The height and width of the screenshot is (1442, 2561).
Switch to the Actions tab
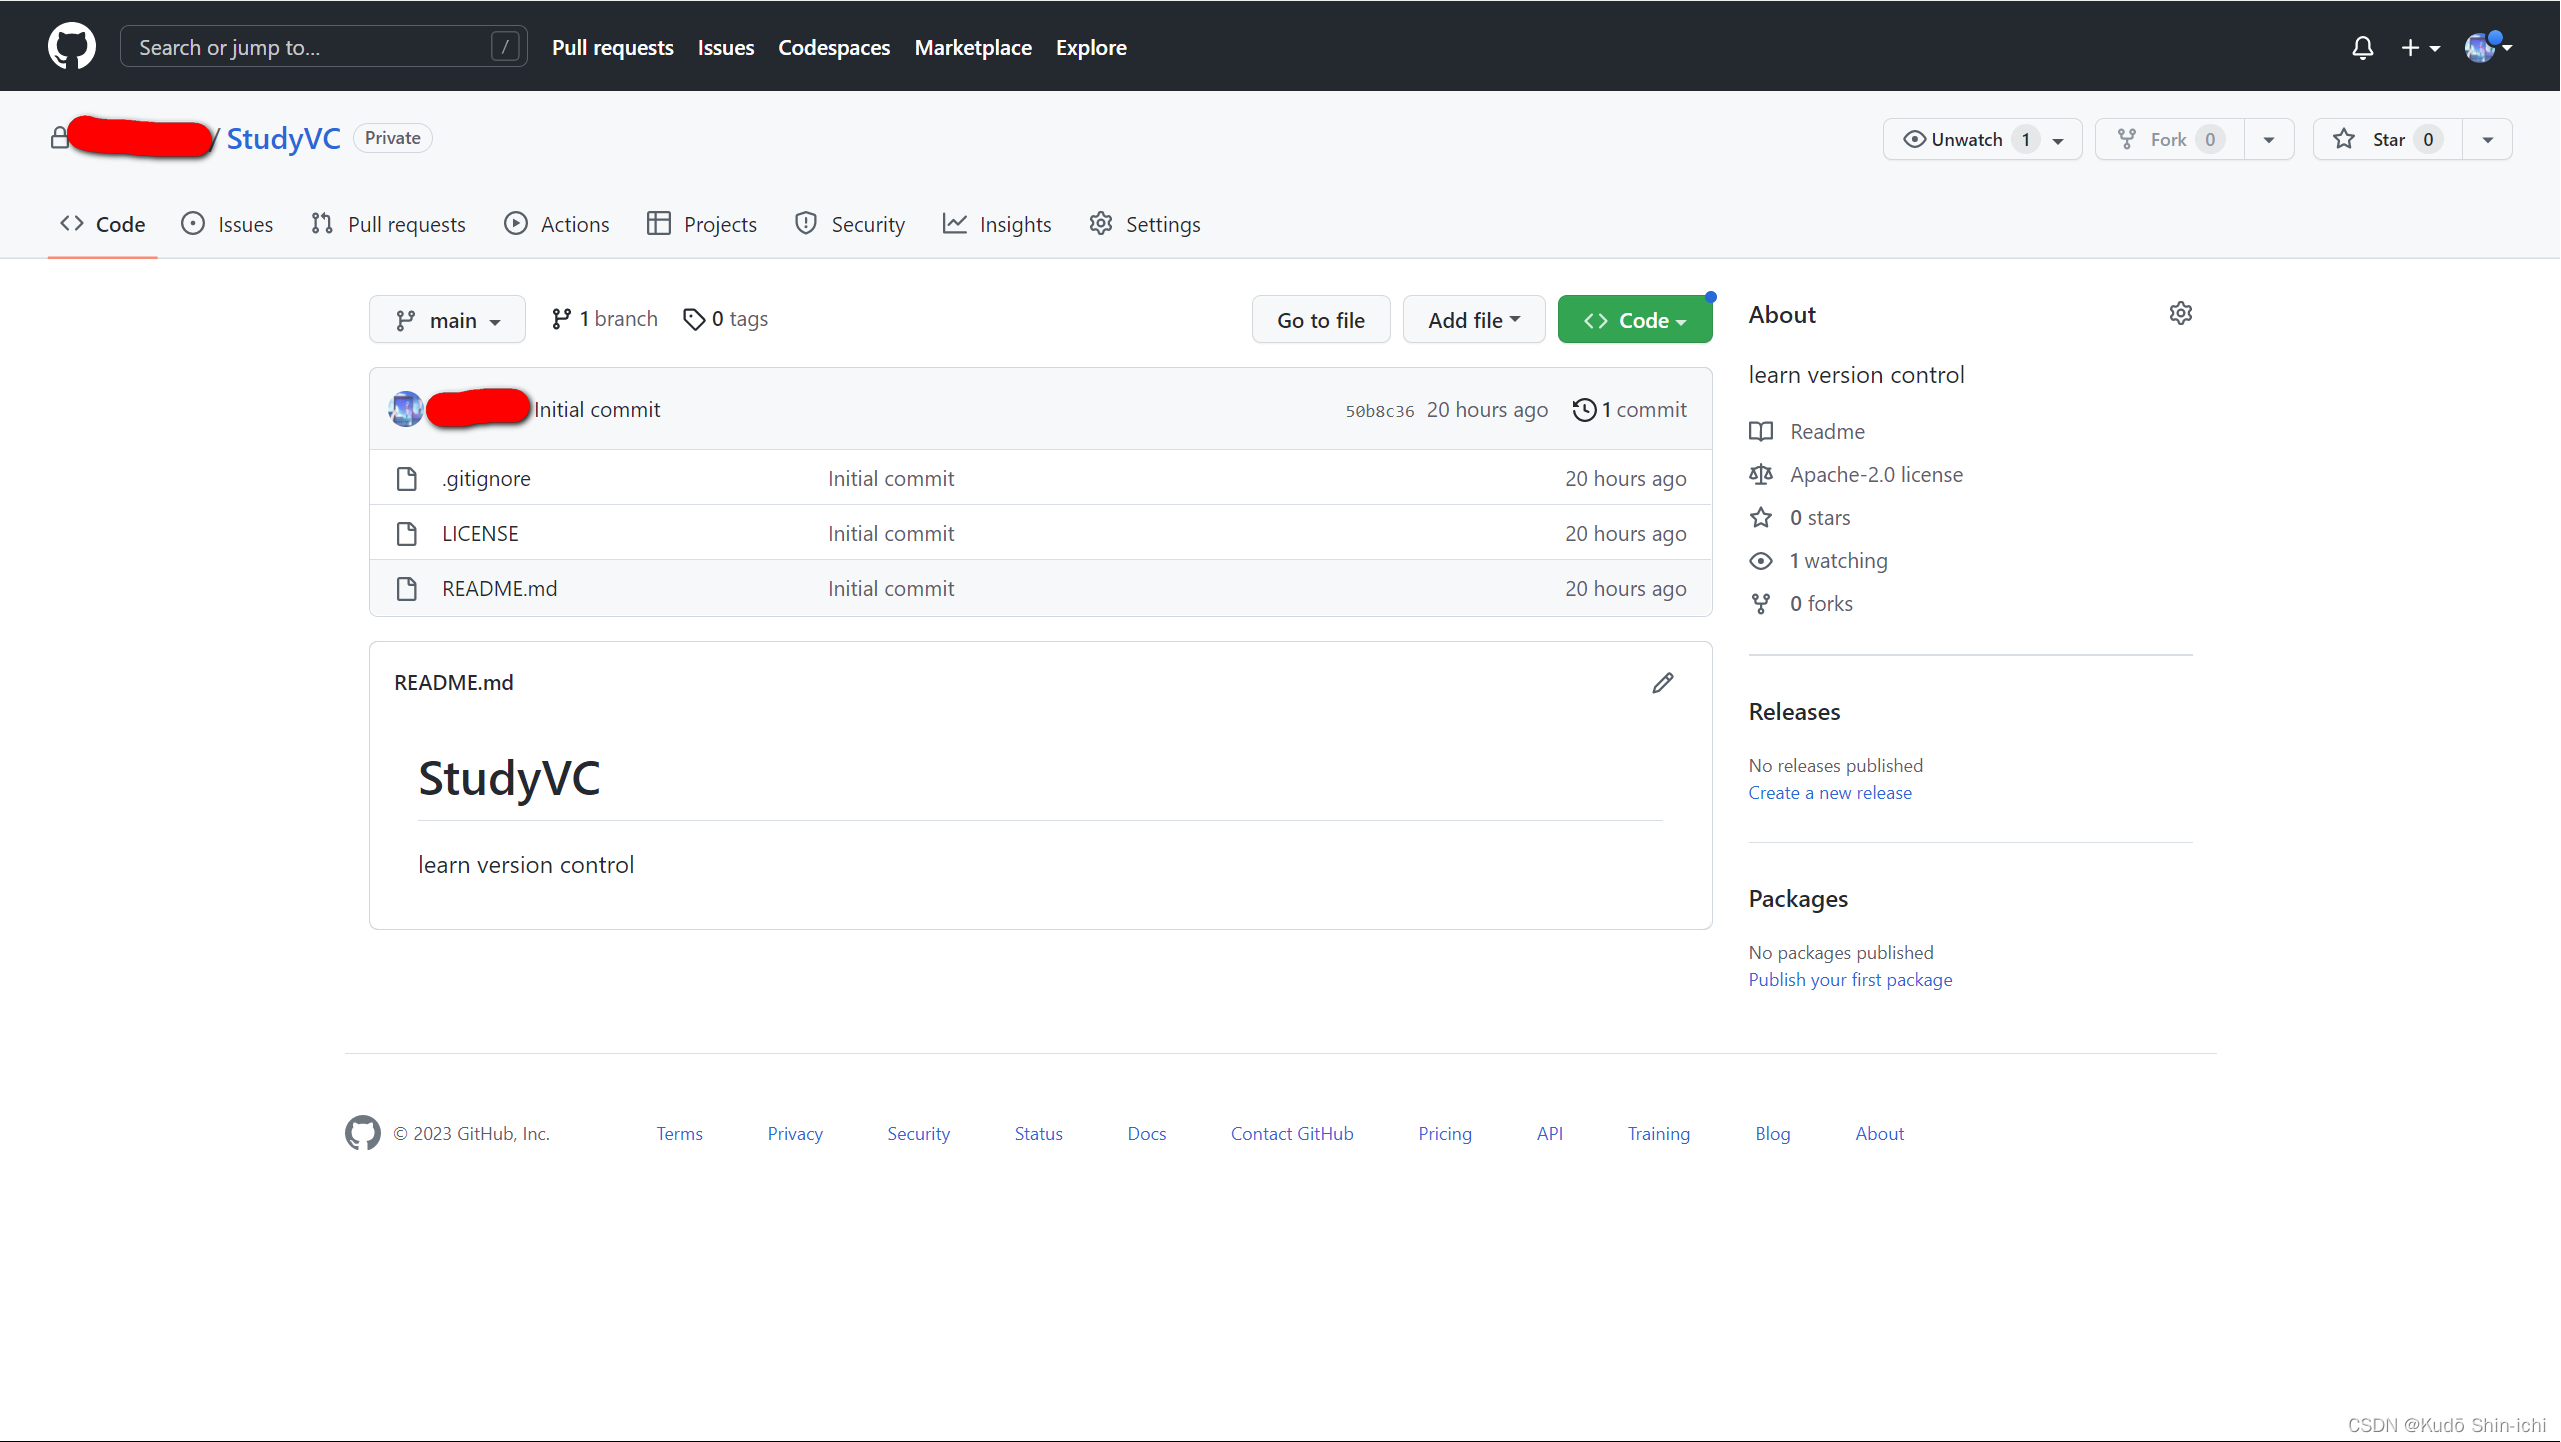(557, 224)
